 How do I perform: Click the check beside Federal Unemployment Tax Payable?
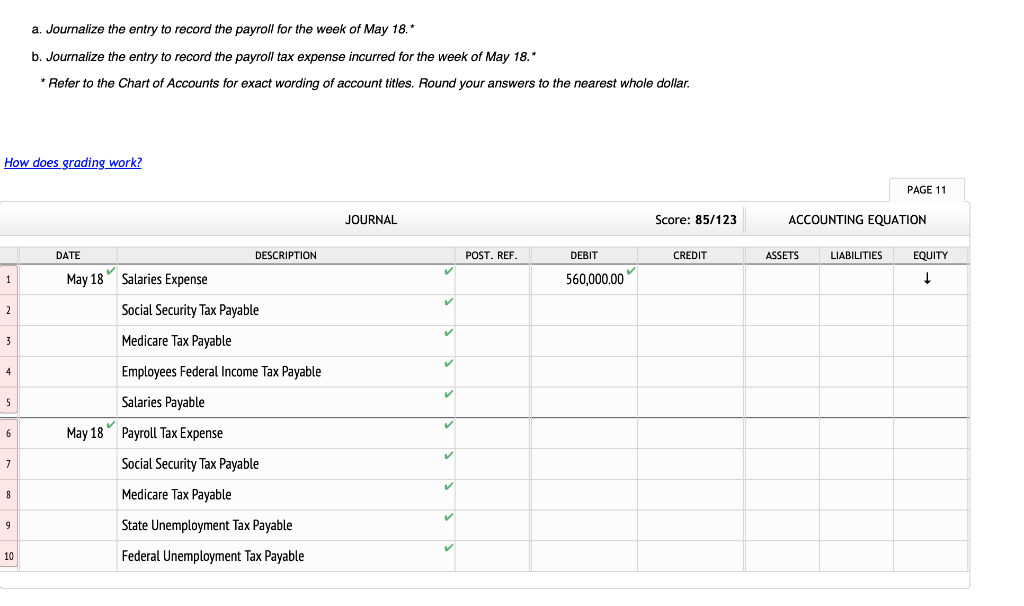(x=446, y=549)
